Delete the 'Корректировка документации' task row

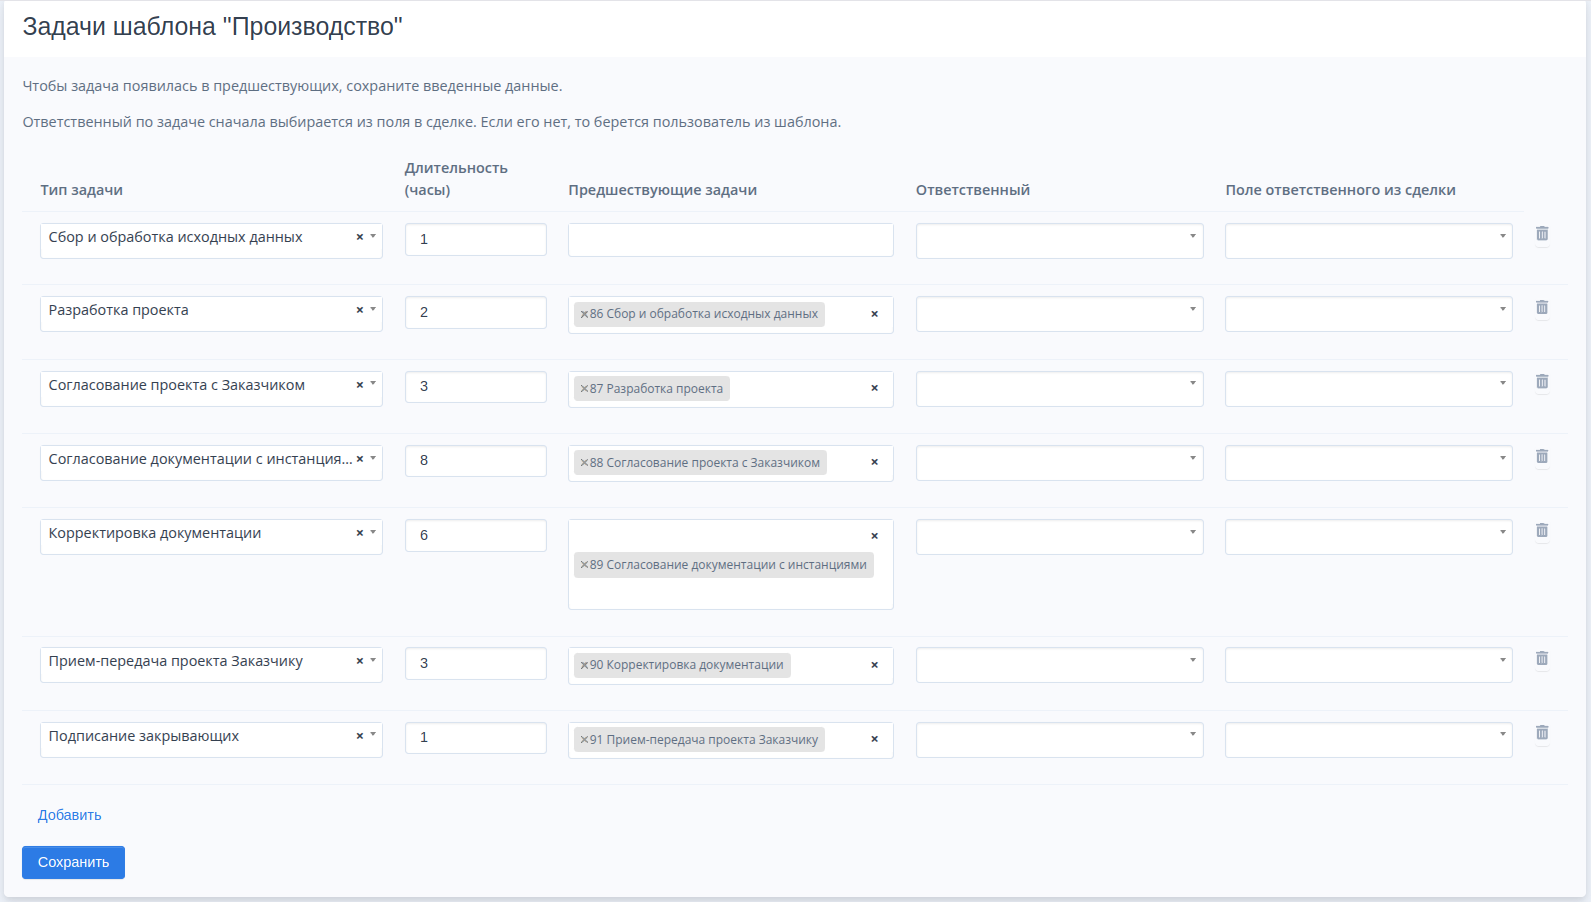[1542, 531]
